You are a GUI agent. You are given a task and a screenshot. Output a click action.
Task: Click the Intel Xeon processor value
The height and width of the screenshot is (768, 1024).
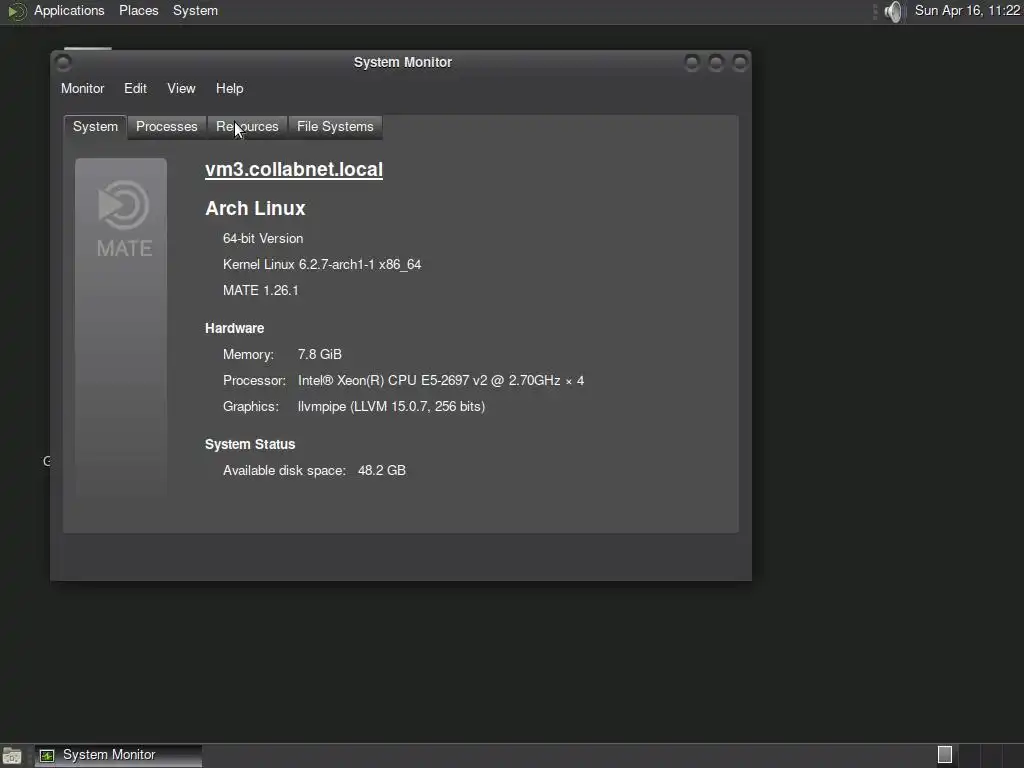tap(441, 381)
